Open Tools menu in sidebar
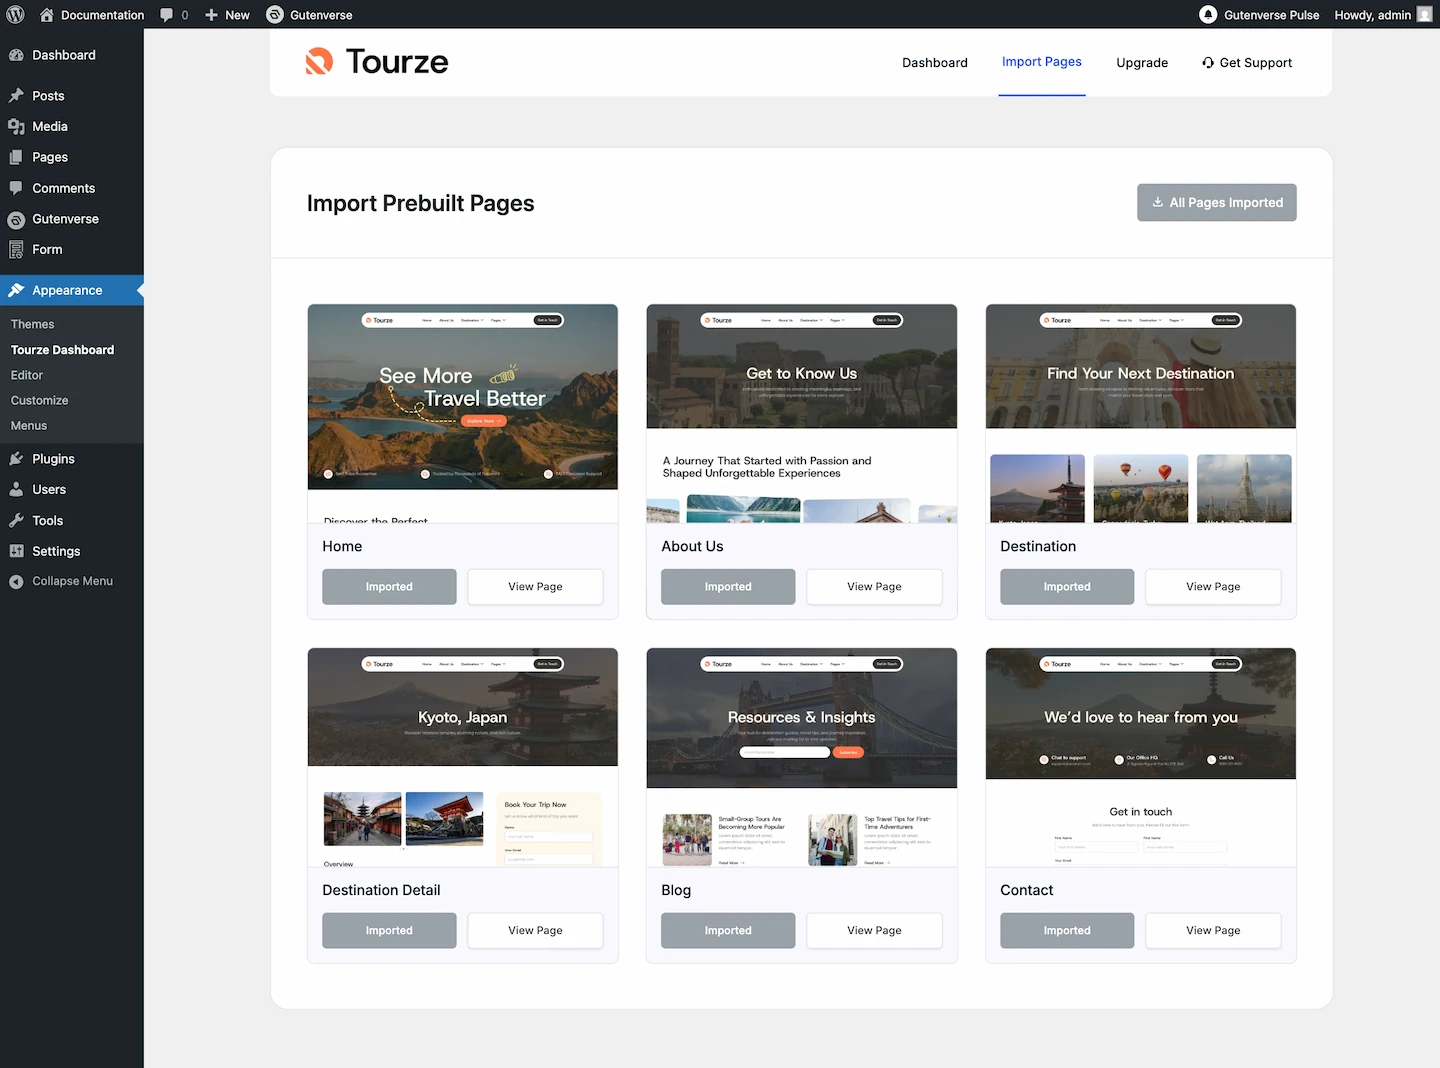 [x=47, y=520]
